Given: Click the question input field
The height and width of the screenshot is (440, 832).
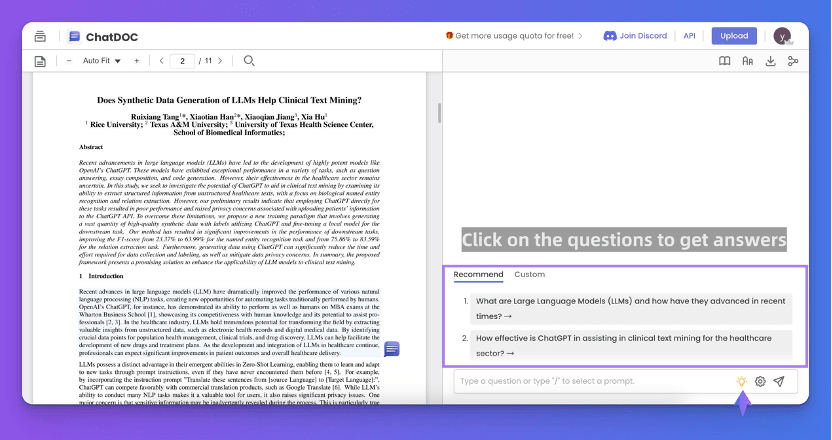Looking at the screenshot, I should click(x=590, y=381).
